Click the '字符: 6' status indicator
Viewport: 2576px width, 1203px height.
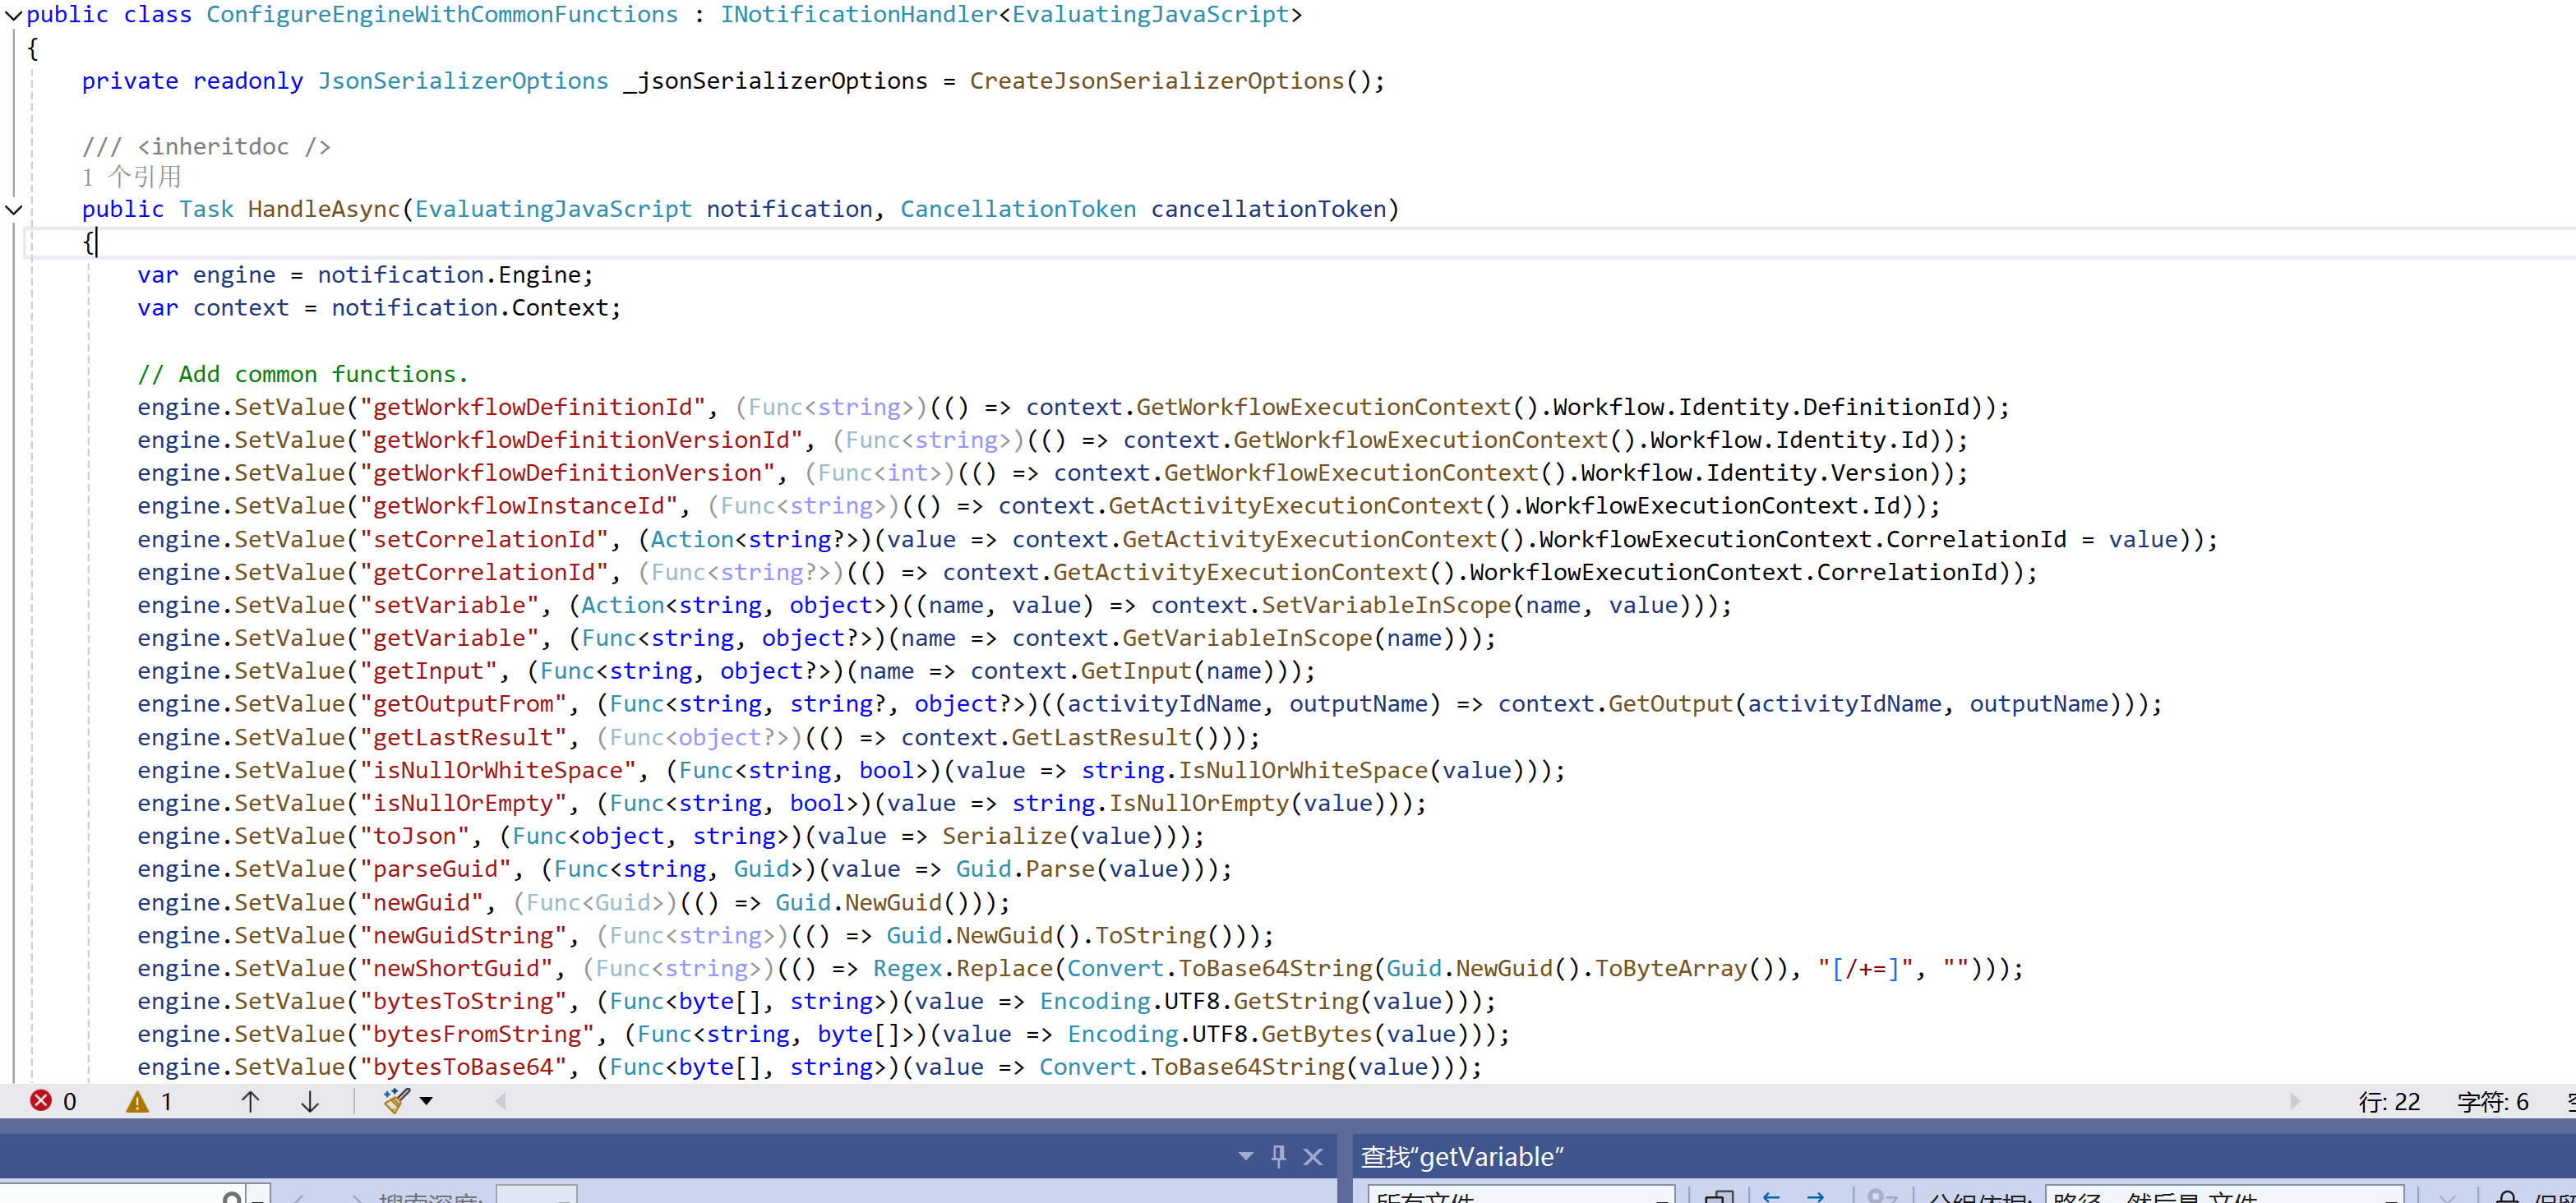click(x=2492, y=1101)
